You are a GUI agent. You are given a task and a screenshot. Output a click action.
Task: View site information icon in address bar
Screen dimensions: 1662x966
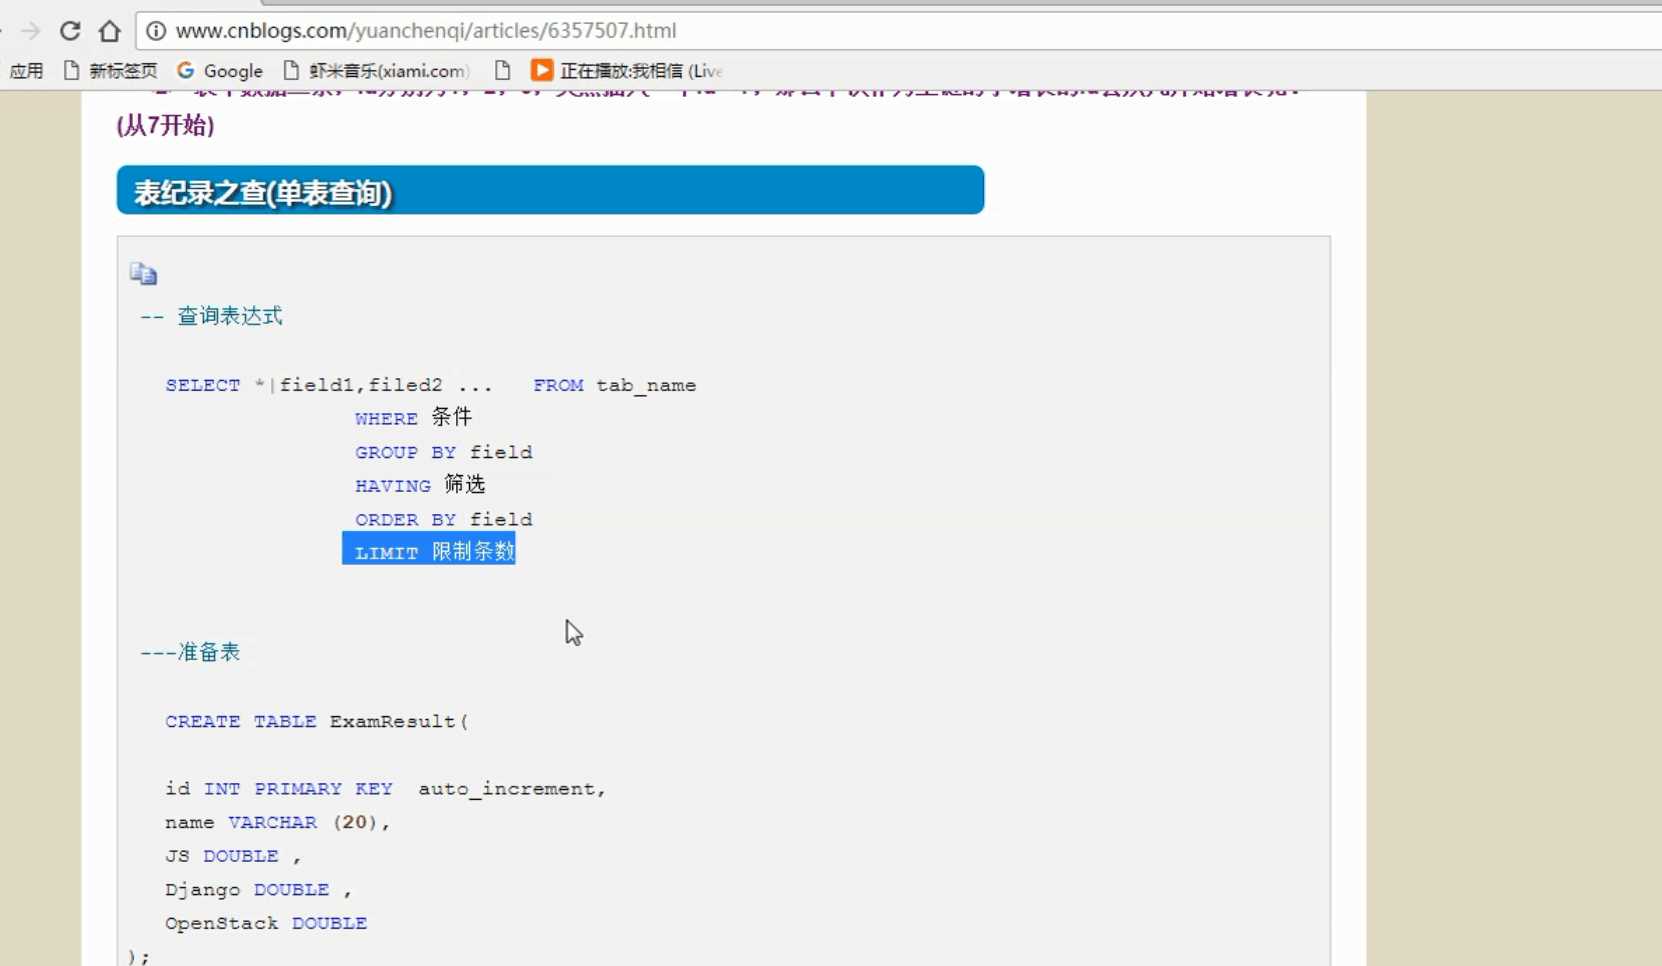[156, 31]
